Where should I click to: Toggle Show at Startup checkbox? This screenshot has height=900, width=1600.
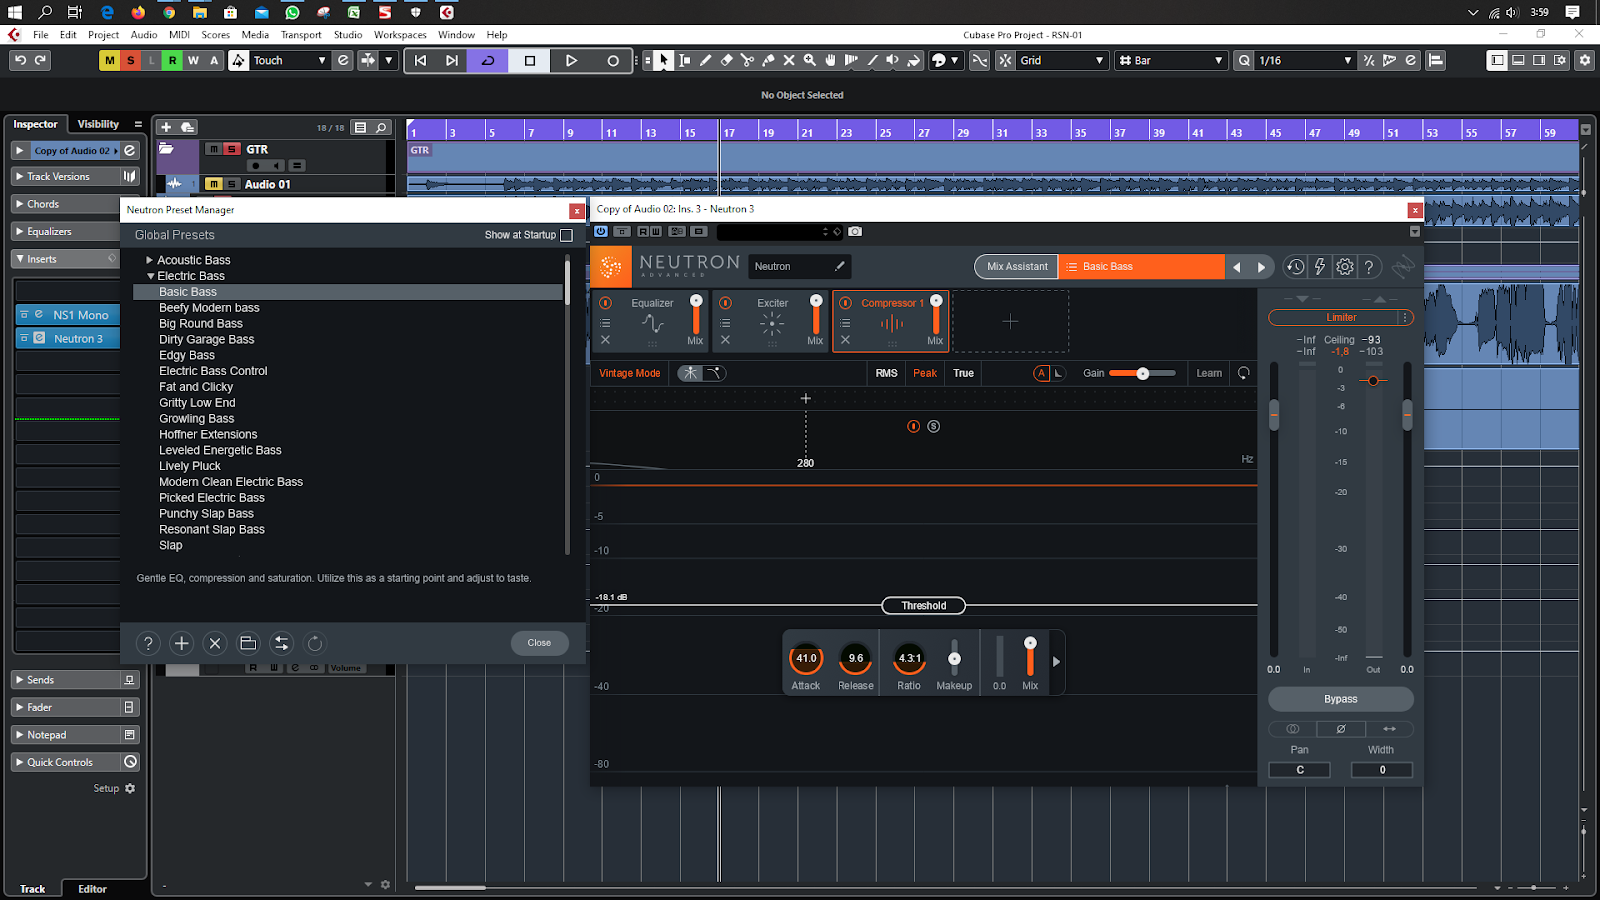(x=566, y=235)
